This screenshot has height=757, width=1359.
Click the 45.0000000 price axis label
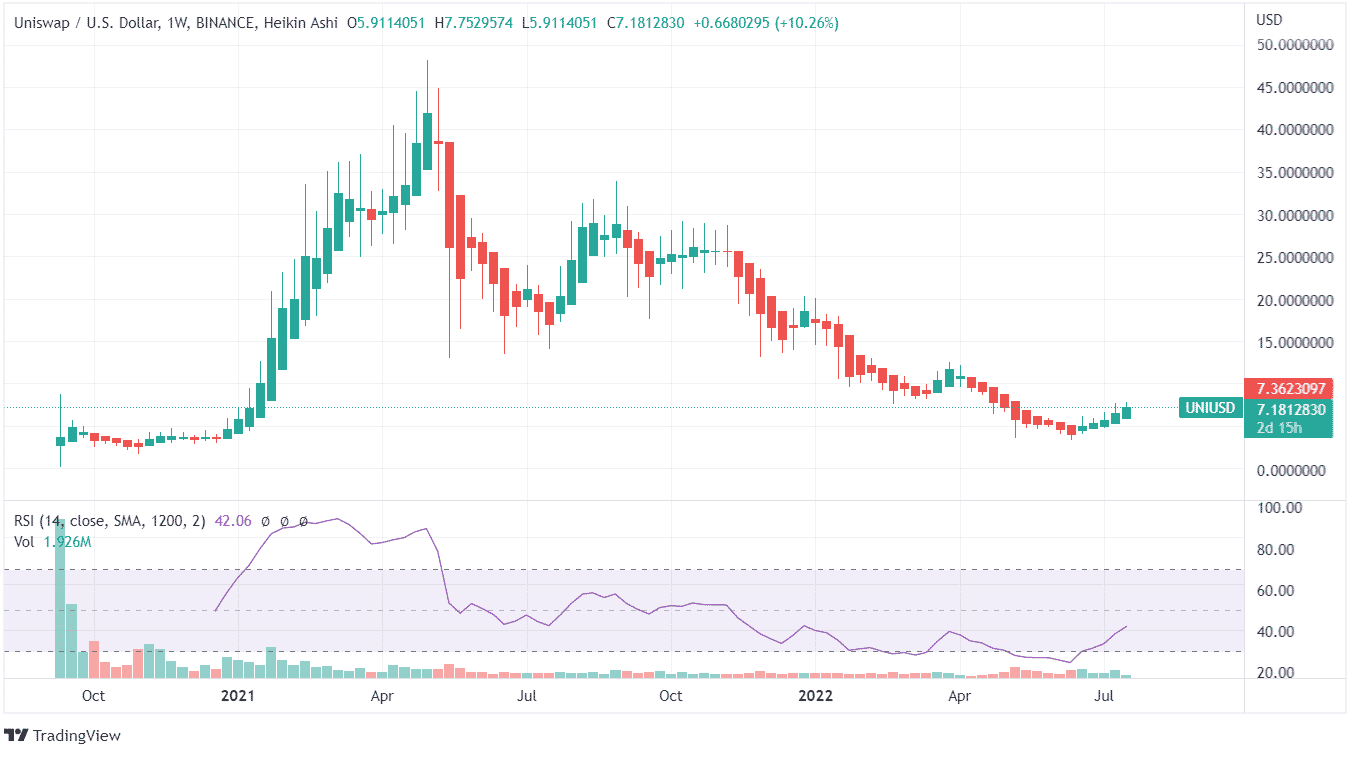point(1295,88)
